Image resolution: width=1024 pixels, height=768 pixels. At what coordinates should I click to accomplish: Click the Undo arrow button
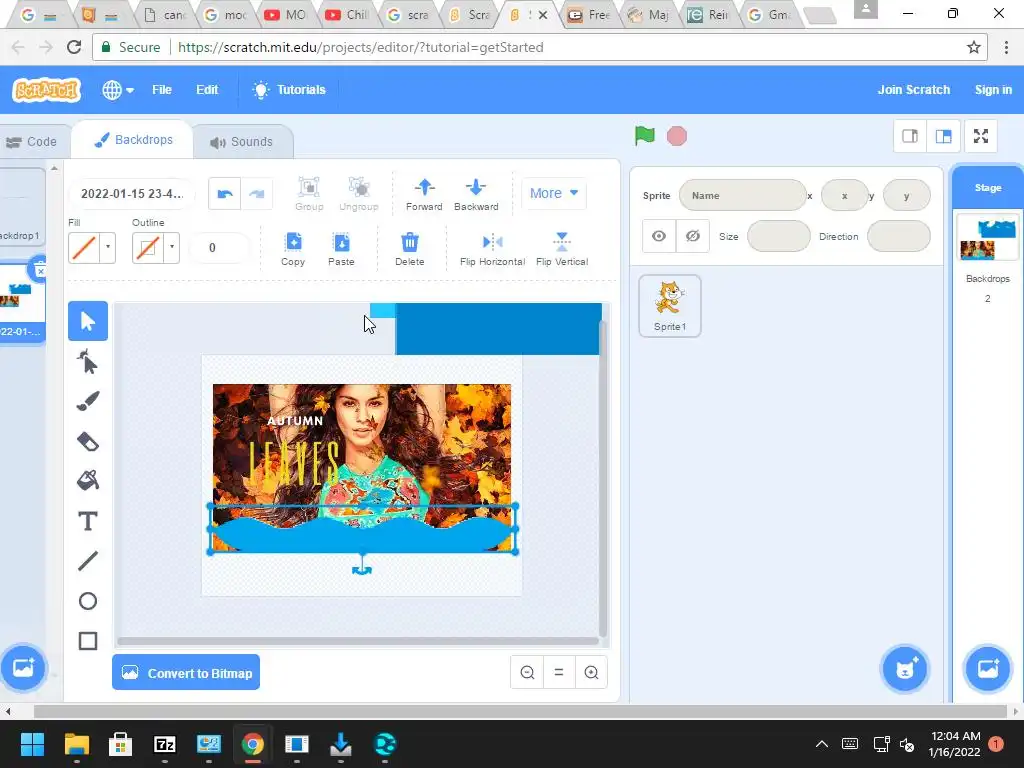click(x=225, y=193)
